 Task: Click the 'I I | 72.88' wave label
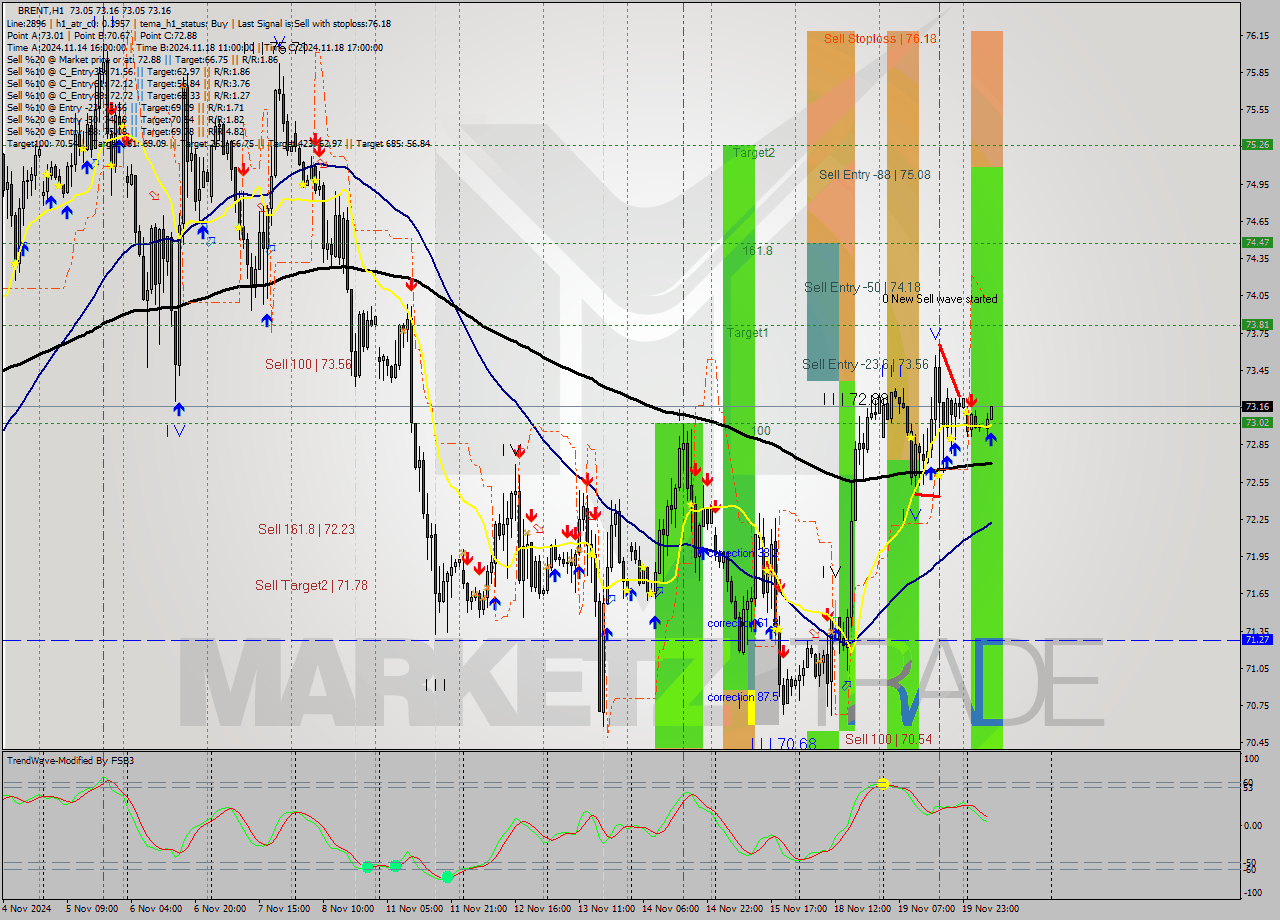tap(856, 399)
